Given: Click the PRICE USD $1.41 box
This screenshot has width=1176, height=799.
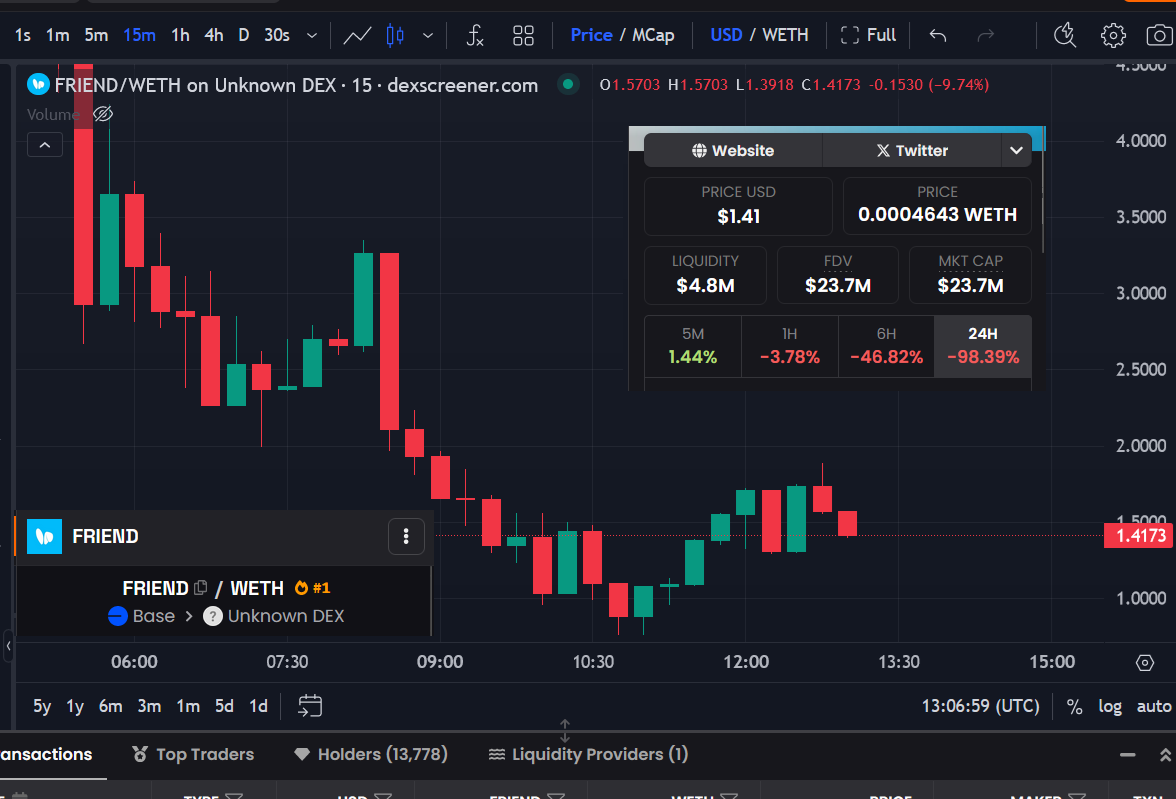Looking at the screenshot, I should click(x=738, y=206).
